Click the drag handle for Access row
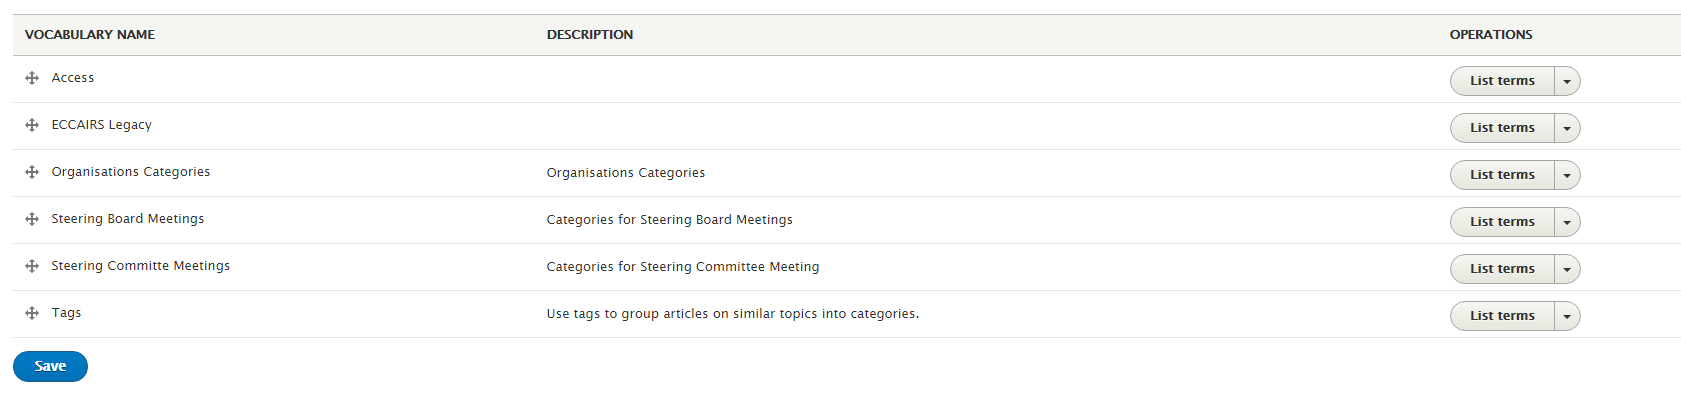The width and height of the screenshot is (1681, 403). [32, 78]
